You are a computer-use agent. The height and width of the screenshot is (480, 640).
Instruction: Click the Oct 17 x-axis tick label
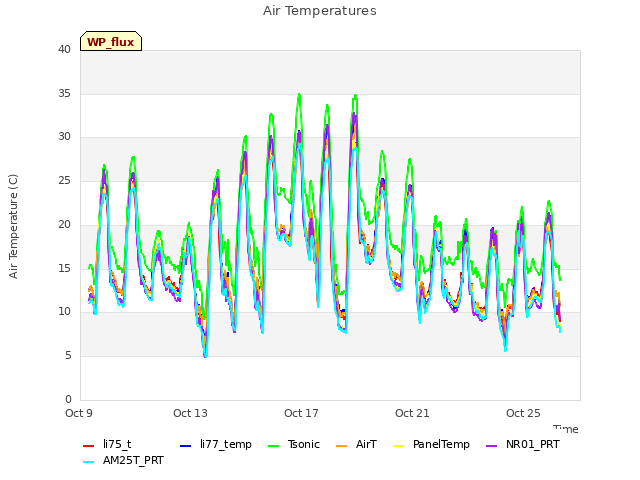(x=301, y=413)
